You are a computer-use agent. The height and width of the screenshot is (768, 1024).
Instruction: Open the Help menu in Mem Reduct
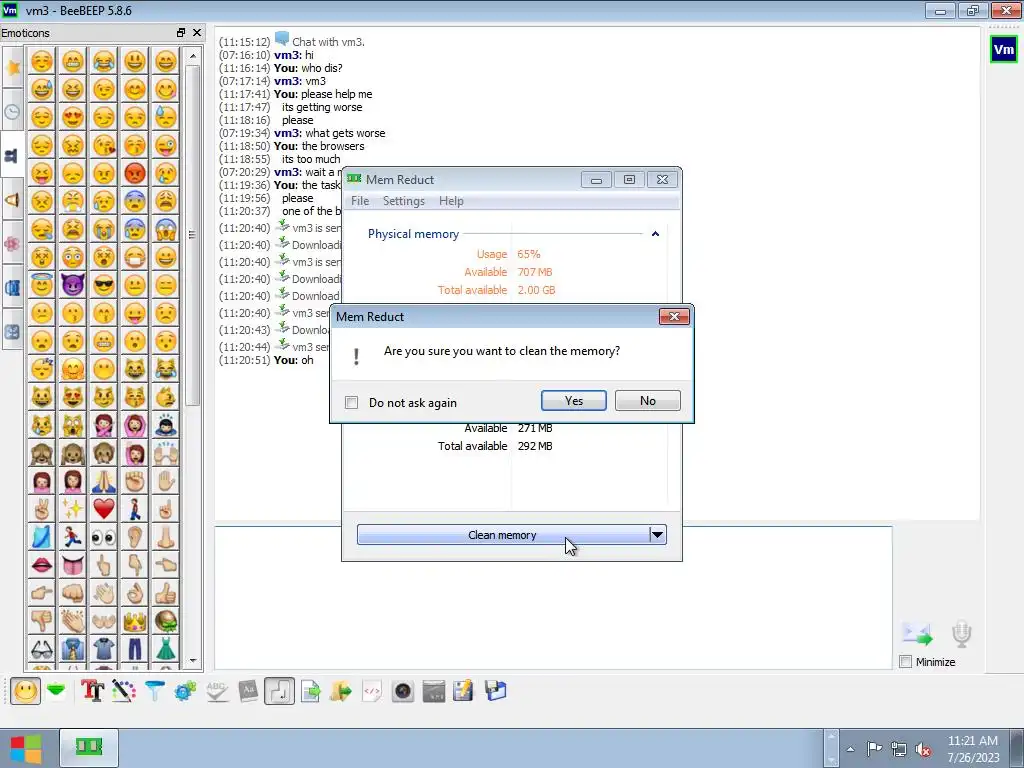451,201
